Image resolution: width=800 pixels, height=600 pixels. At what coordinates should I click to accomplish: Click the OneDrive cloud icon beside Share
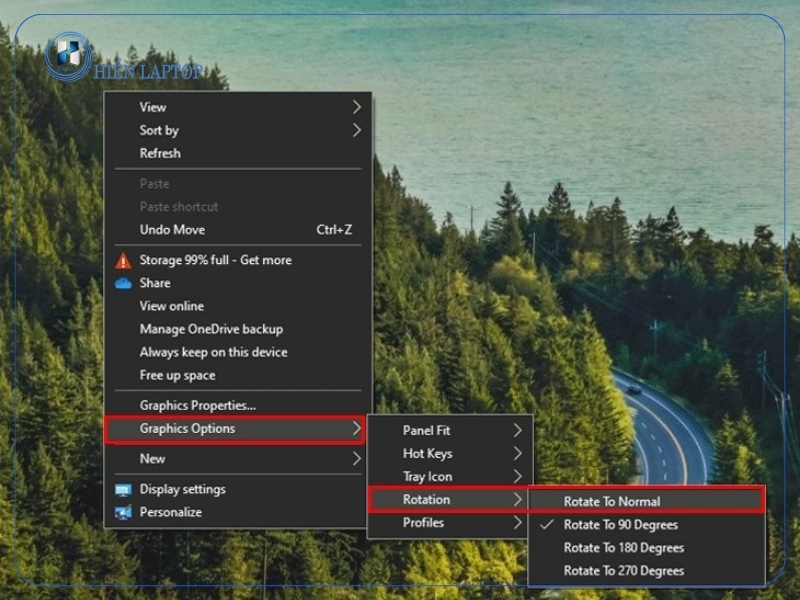(123, 283)
